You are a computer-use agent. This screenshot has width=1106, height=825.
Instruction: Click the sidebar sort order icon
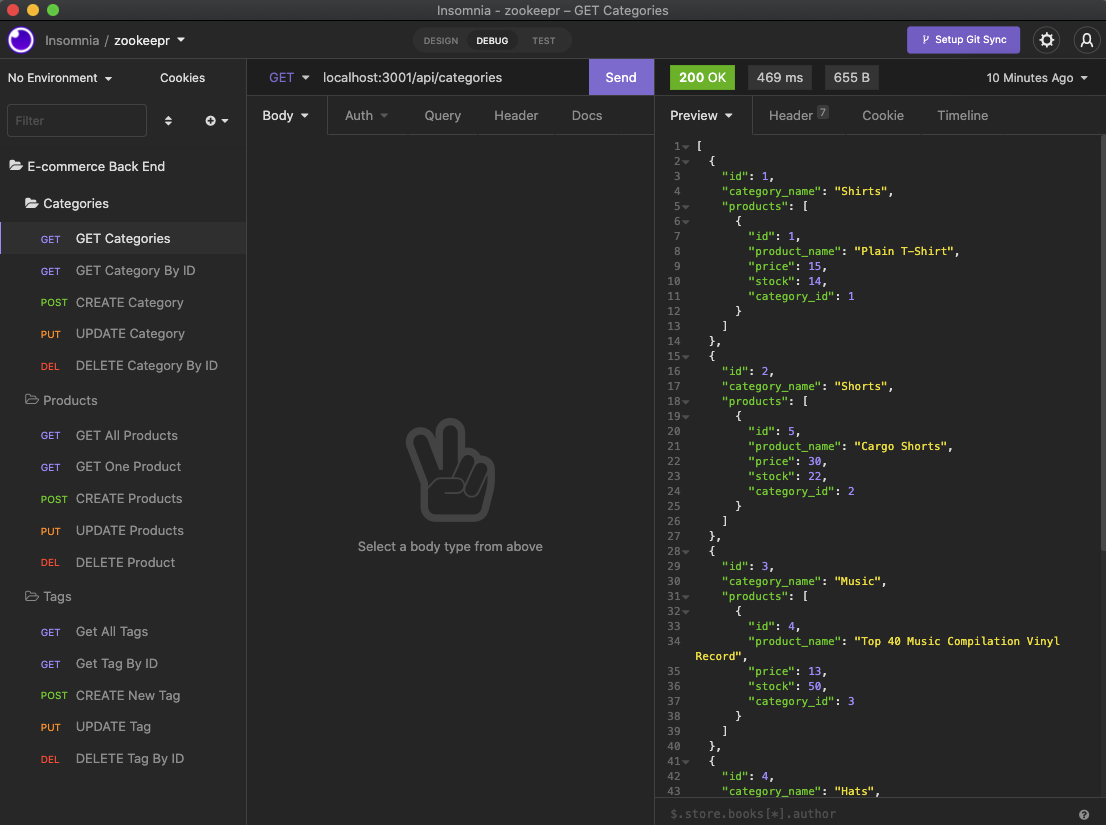pos(166,120)
